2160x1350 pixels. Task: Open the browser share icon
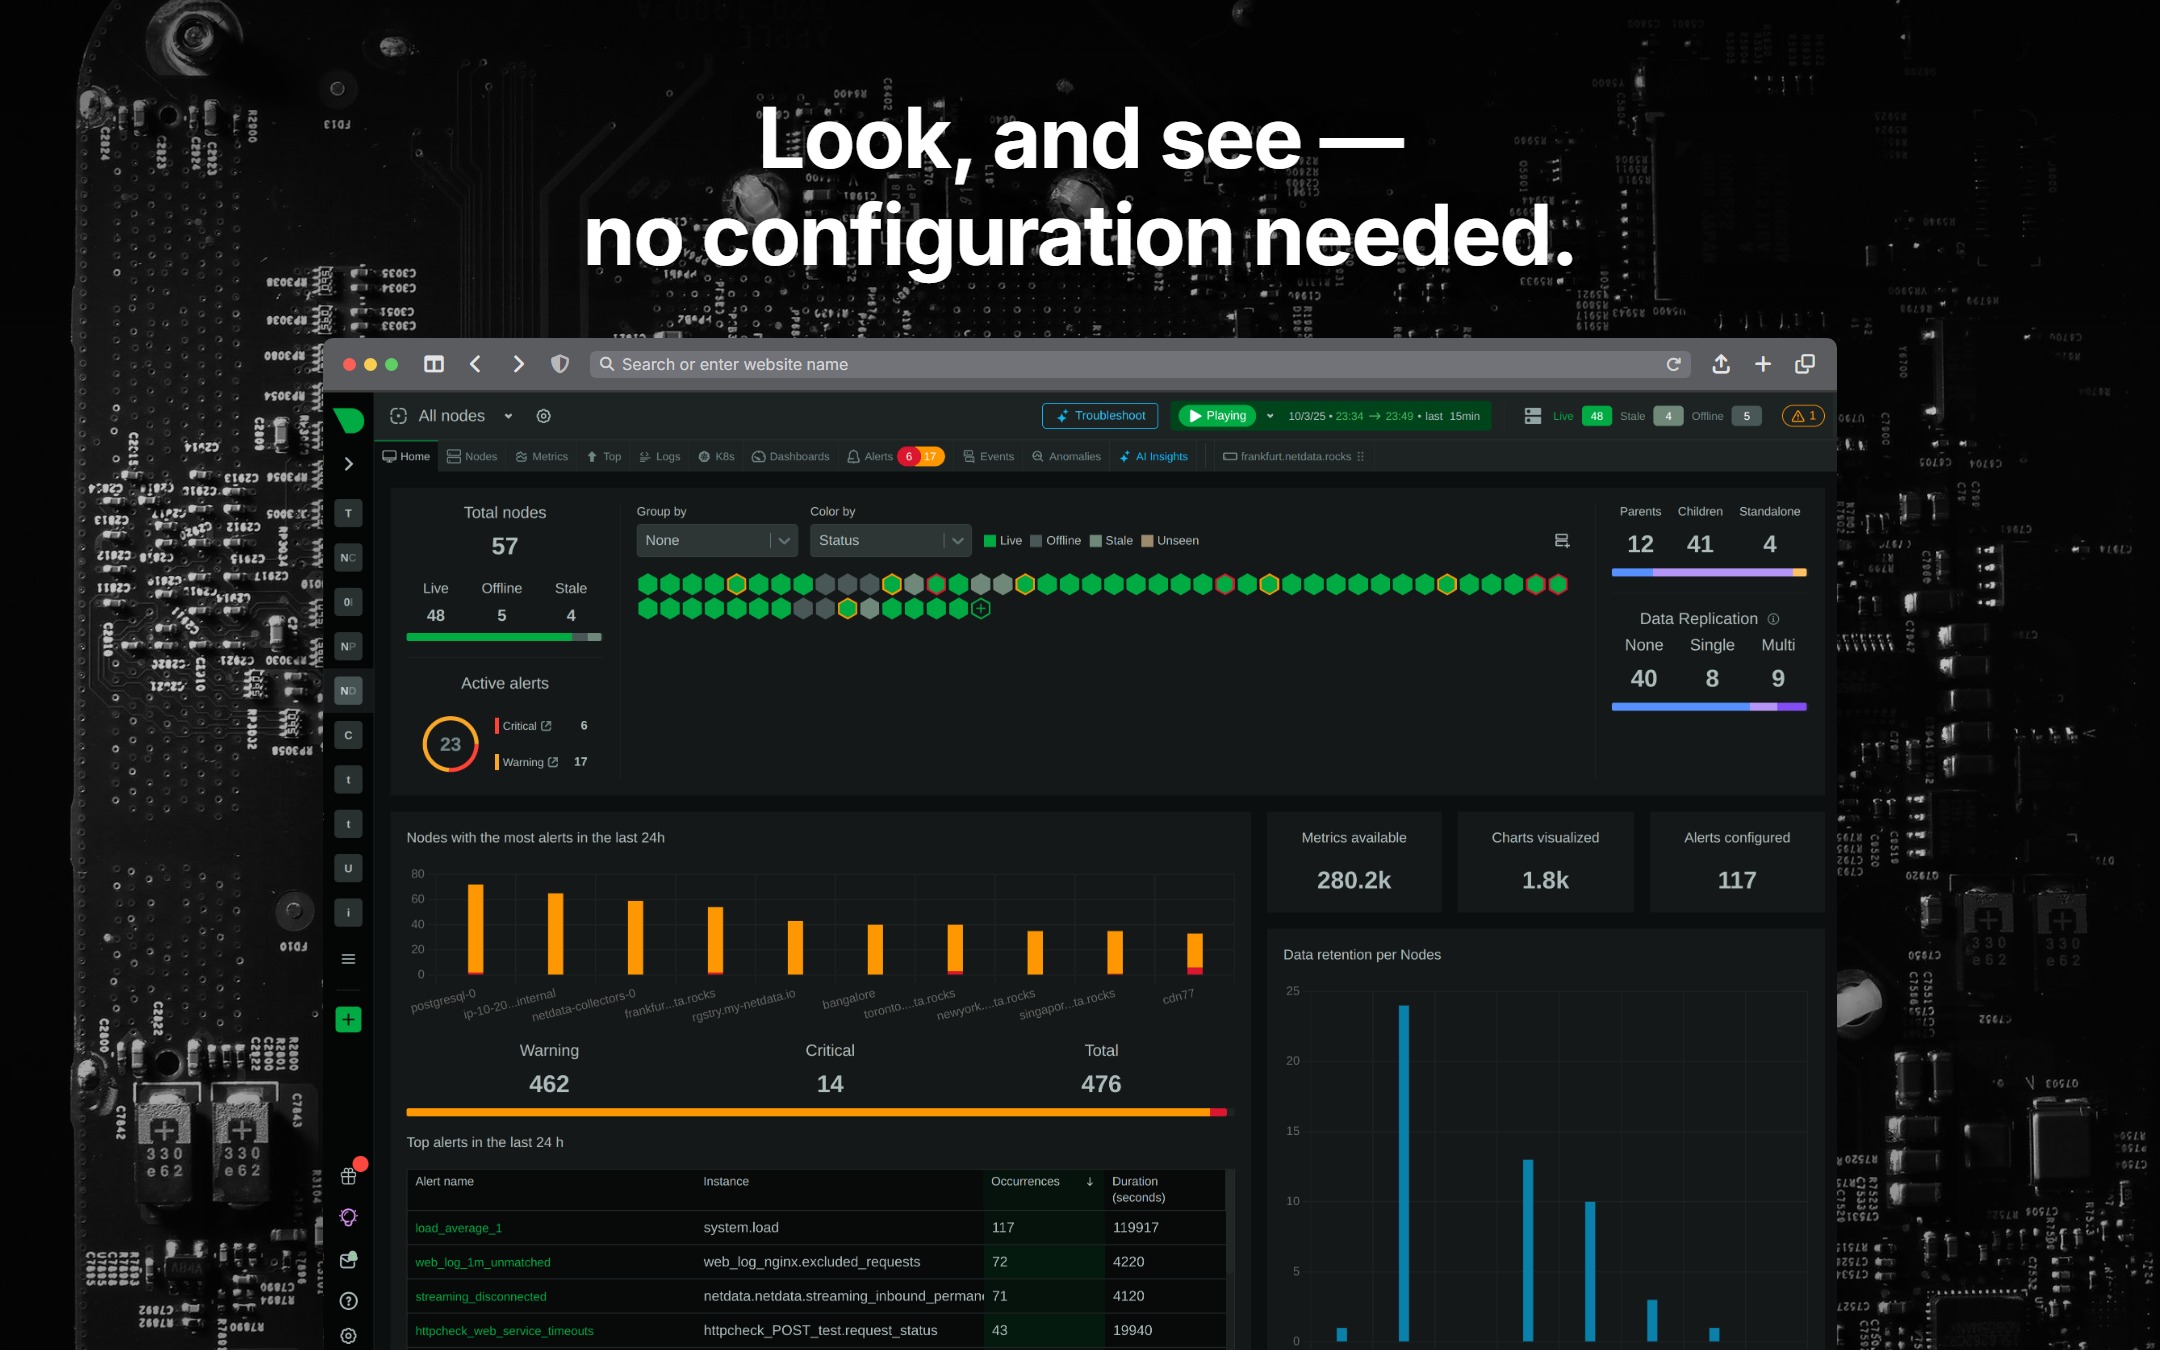pos(1721,364)
